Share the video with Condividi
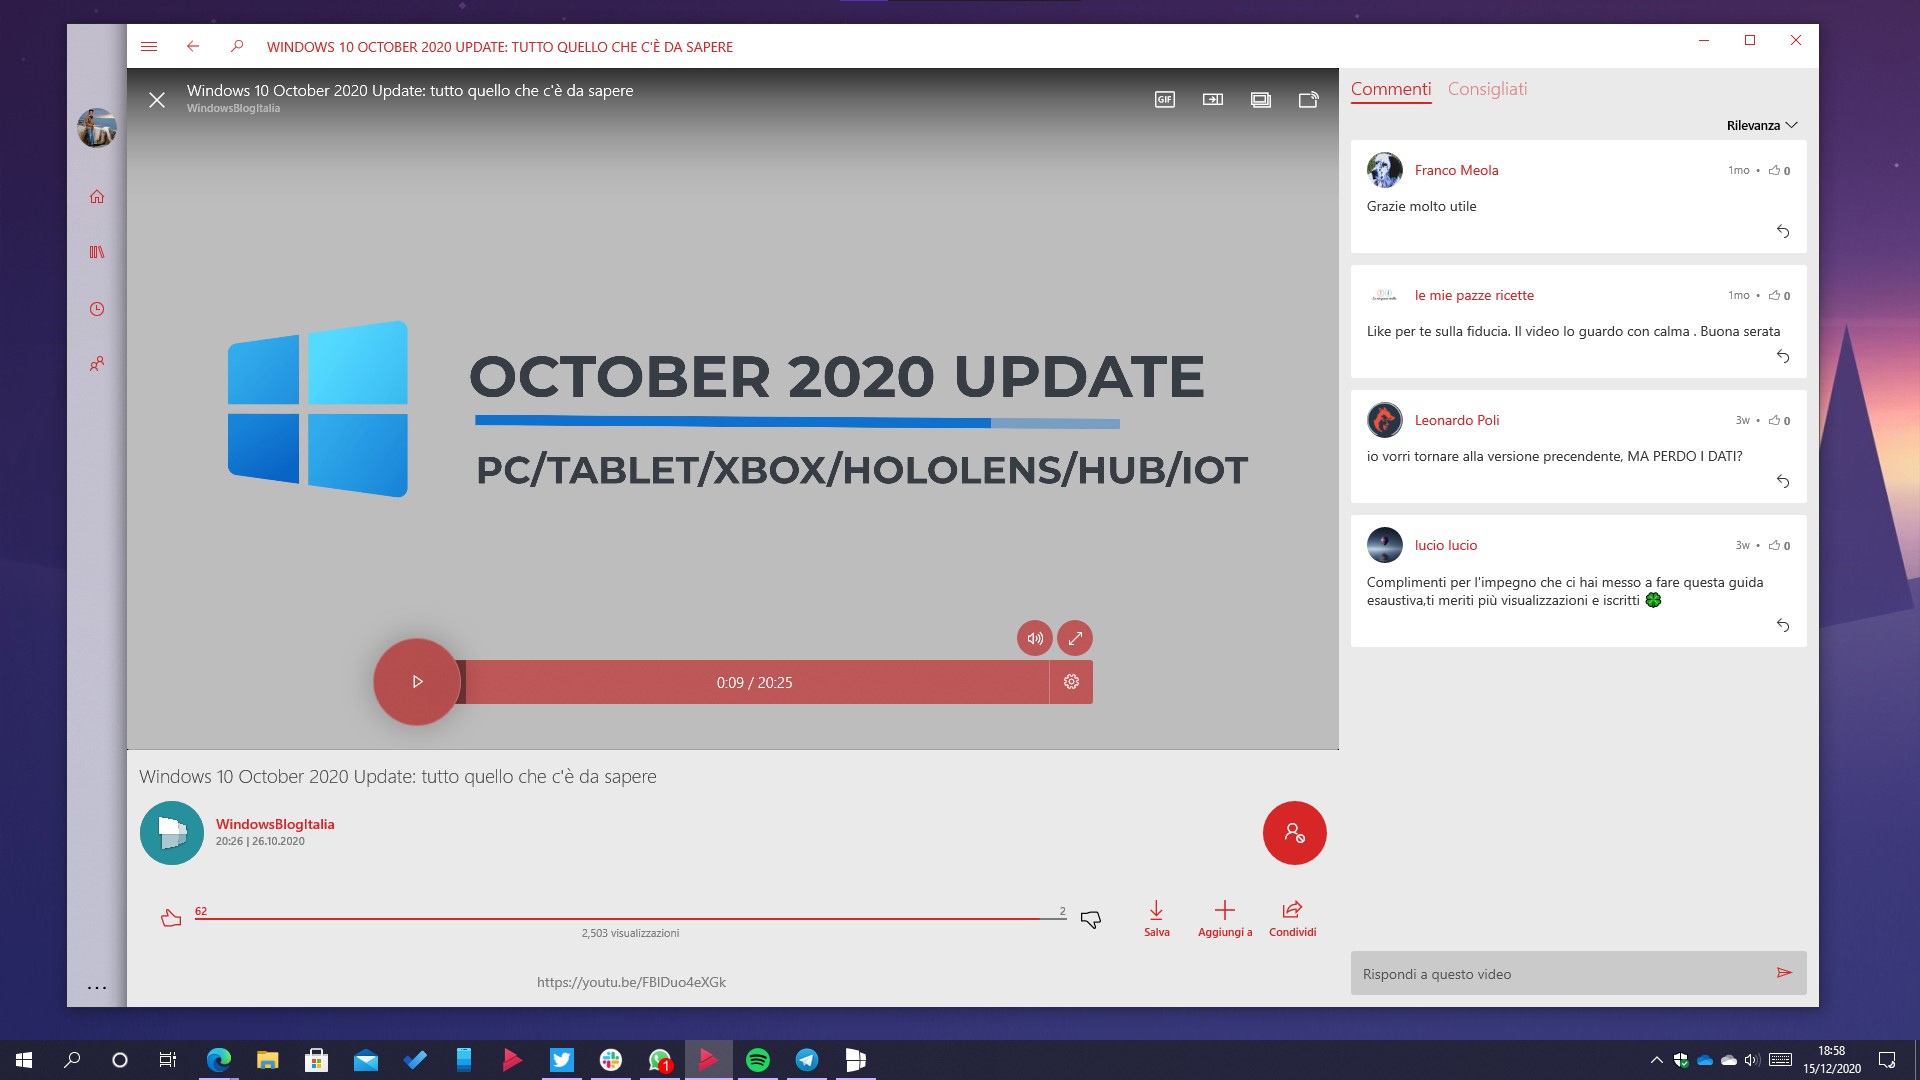Image resolution: width=1920 pixels, height=1080 pixels. pos(1292,918)
